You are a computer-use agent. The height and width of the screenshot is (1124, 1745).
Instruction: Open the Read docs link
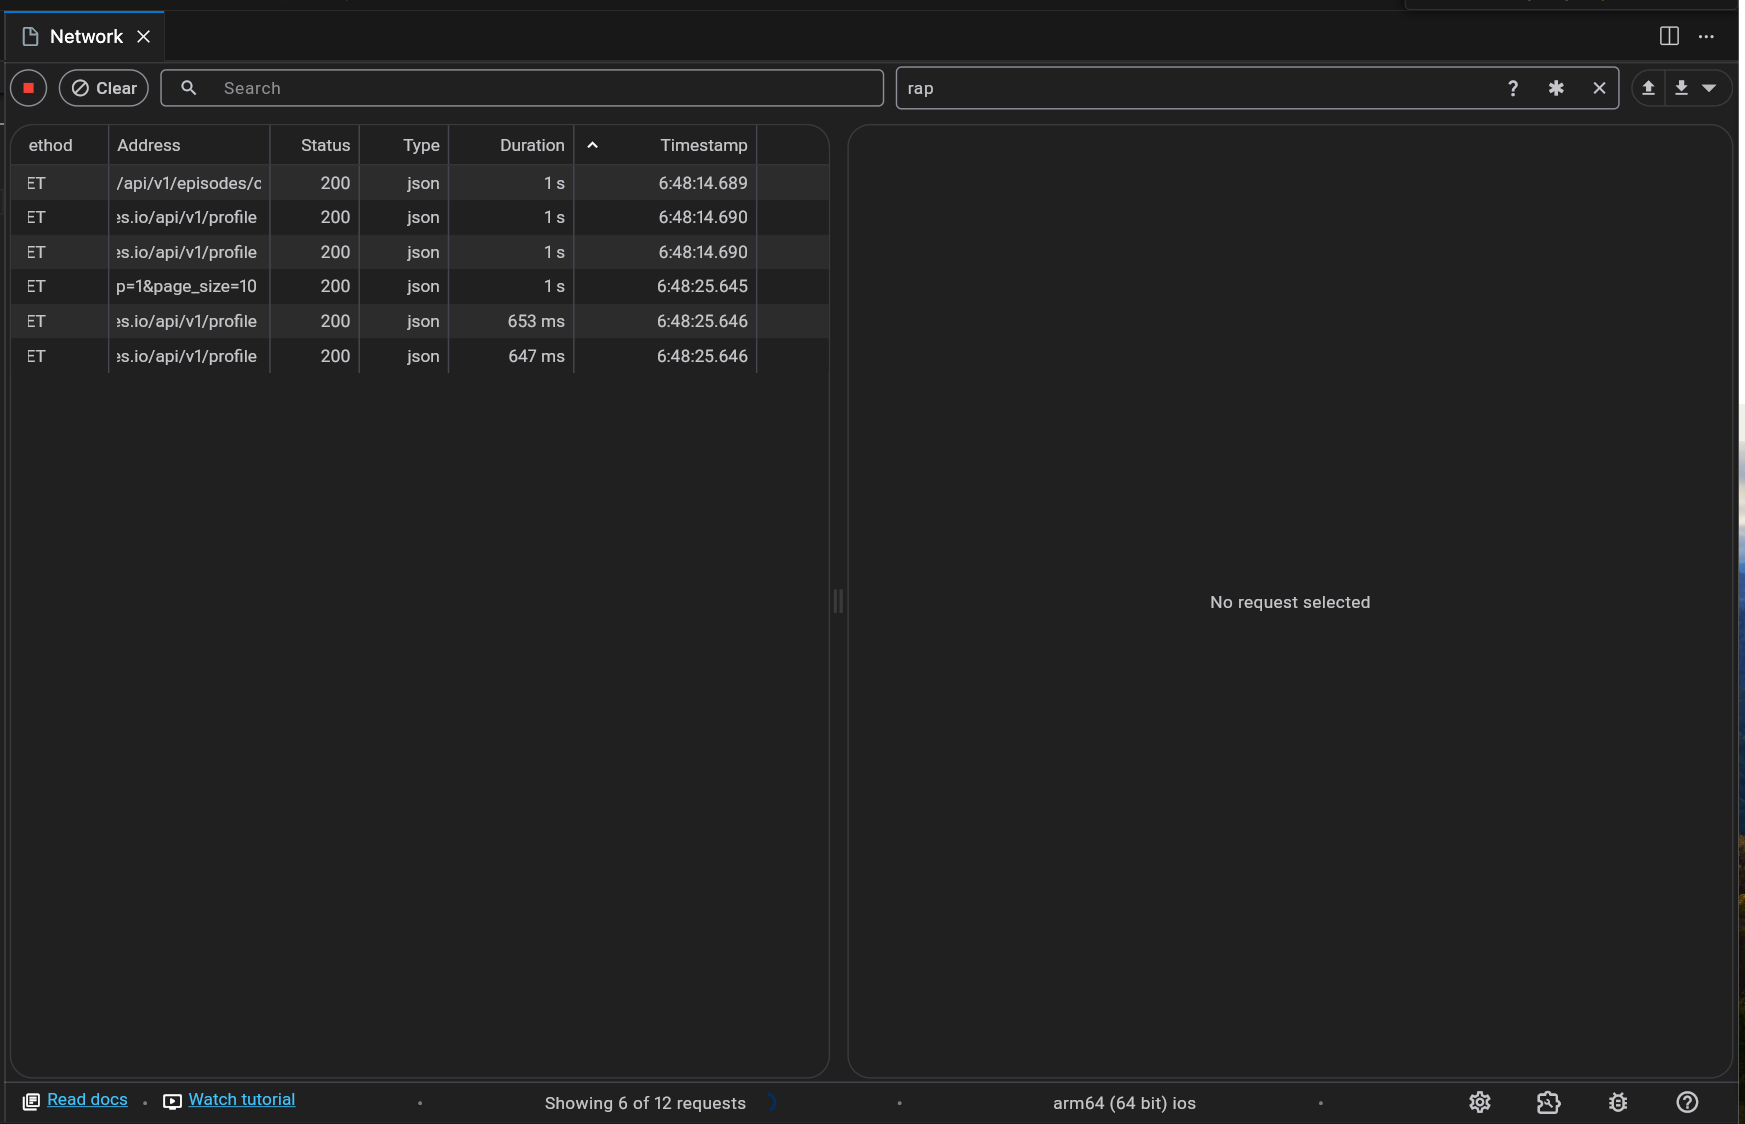(x=87, y=1099)
